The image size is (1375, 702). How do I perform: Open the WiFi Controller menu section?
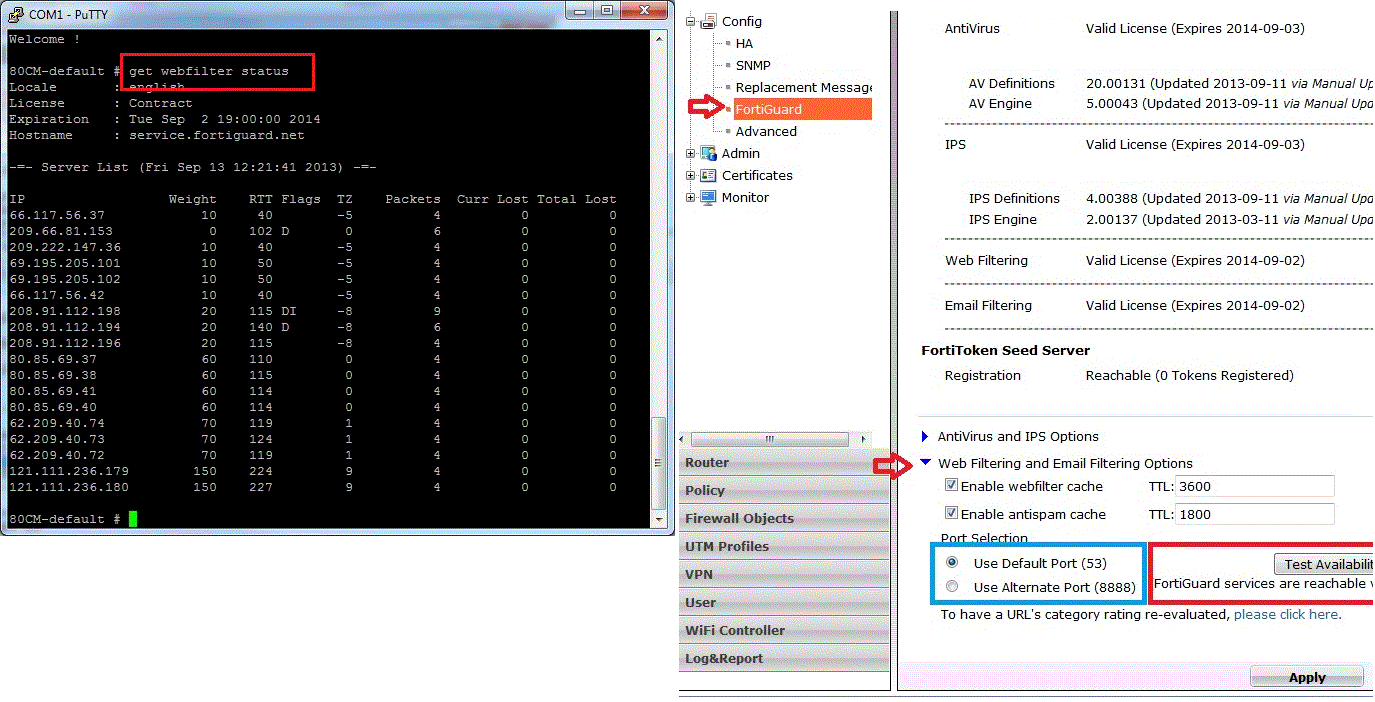(x=784, y=630)
